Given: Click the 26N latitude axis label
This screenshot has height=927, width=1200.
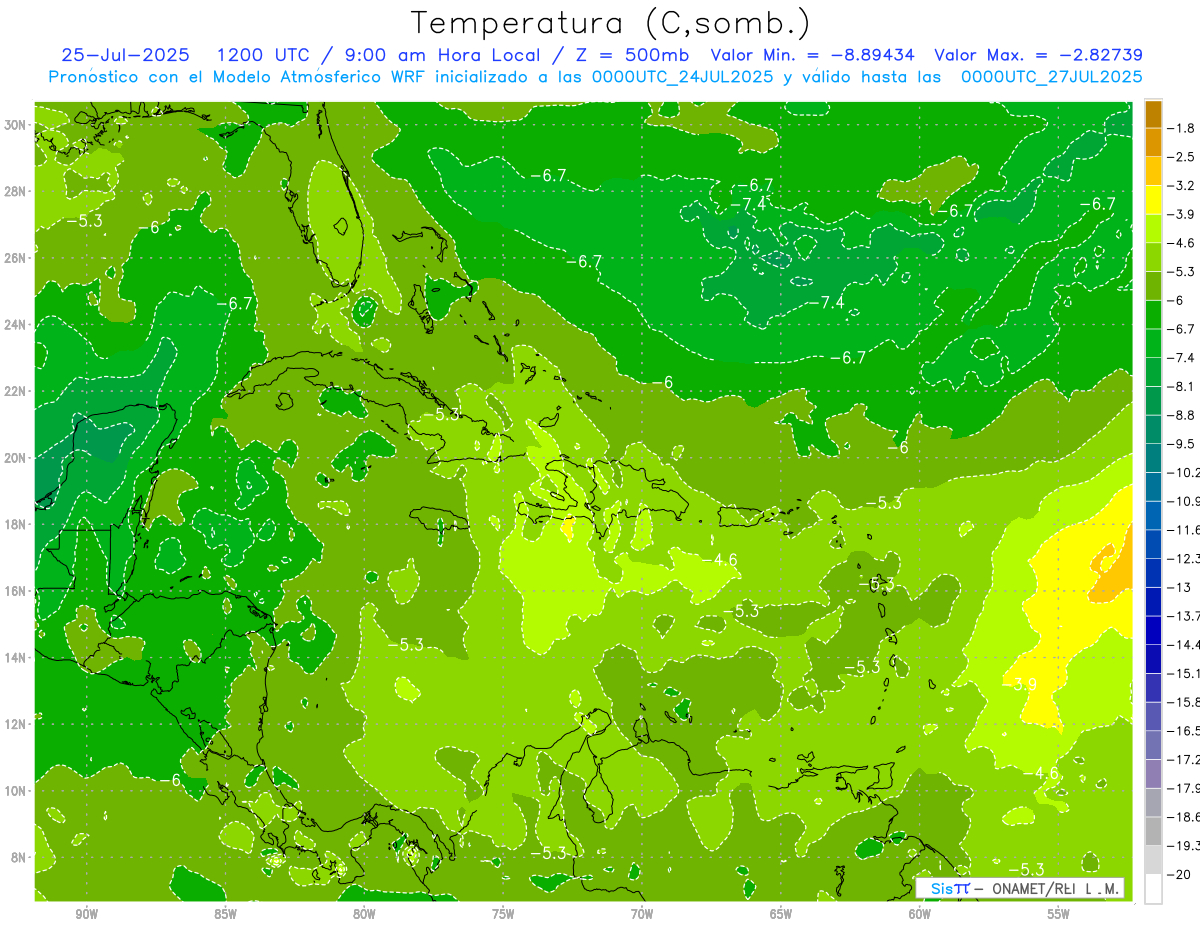Looking at the screenshot, I should (17, 258).
